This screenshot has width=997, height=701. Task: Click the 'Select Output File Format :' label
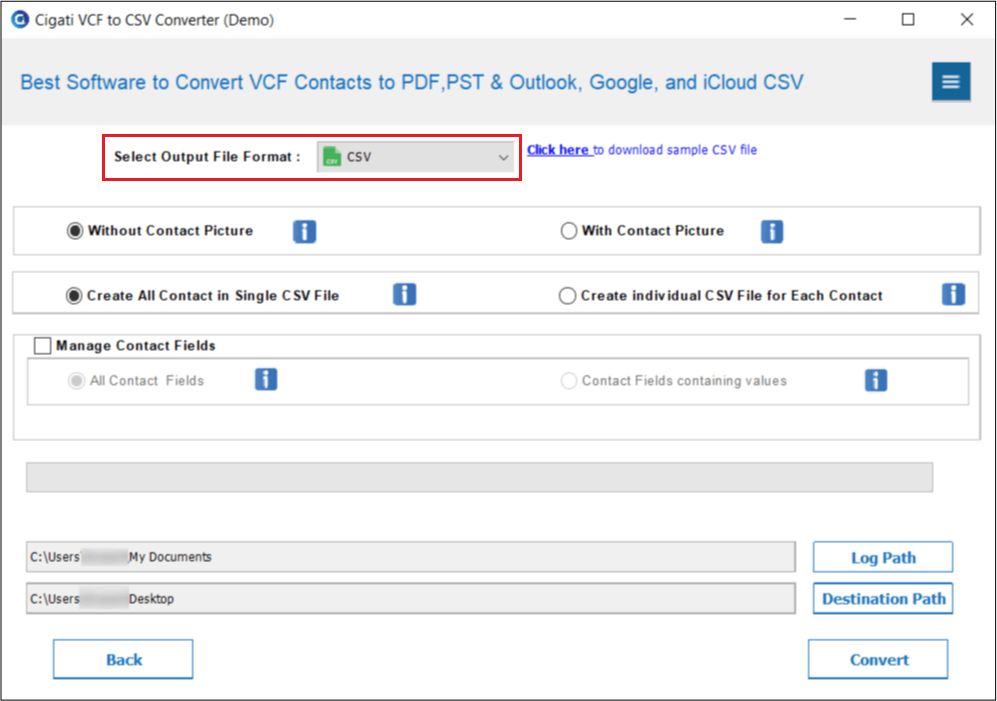207,157
